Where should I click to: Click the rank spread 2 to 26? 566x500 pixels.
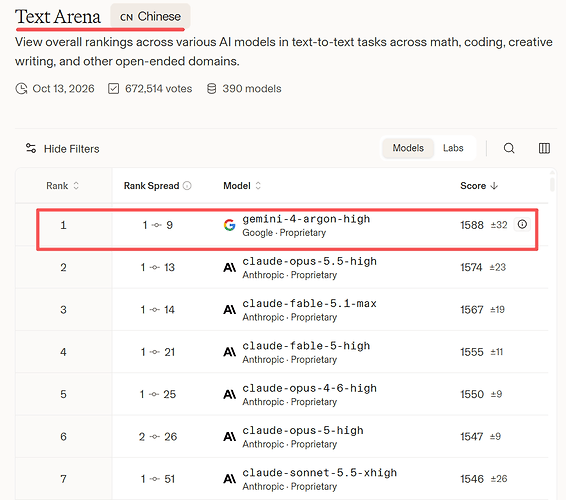pyautogui.click(x=158, y=437)
